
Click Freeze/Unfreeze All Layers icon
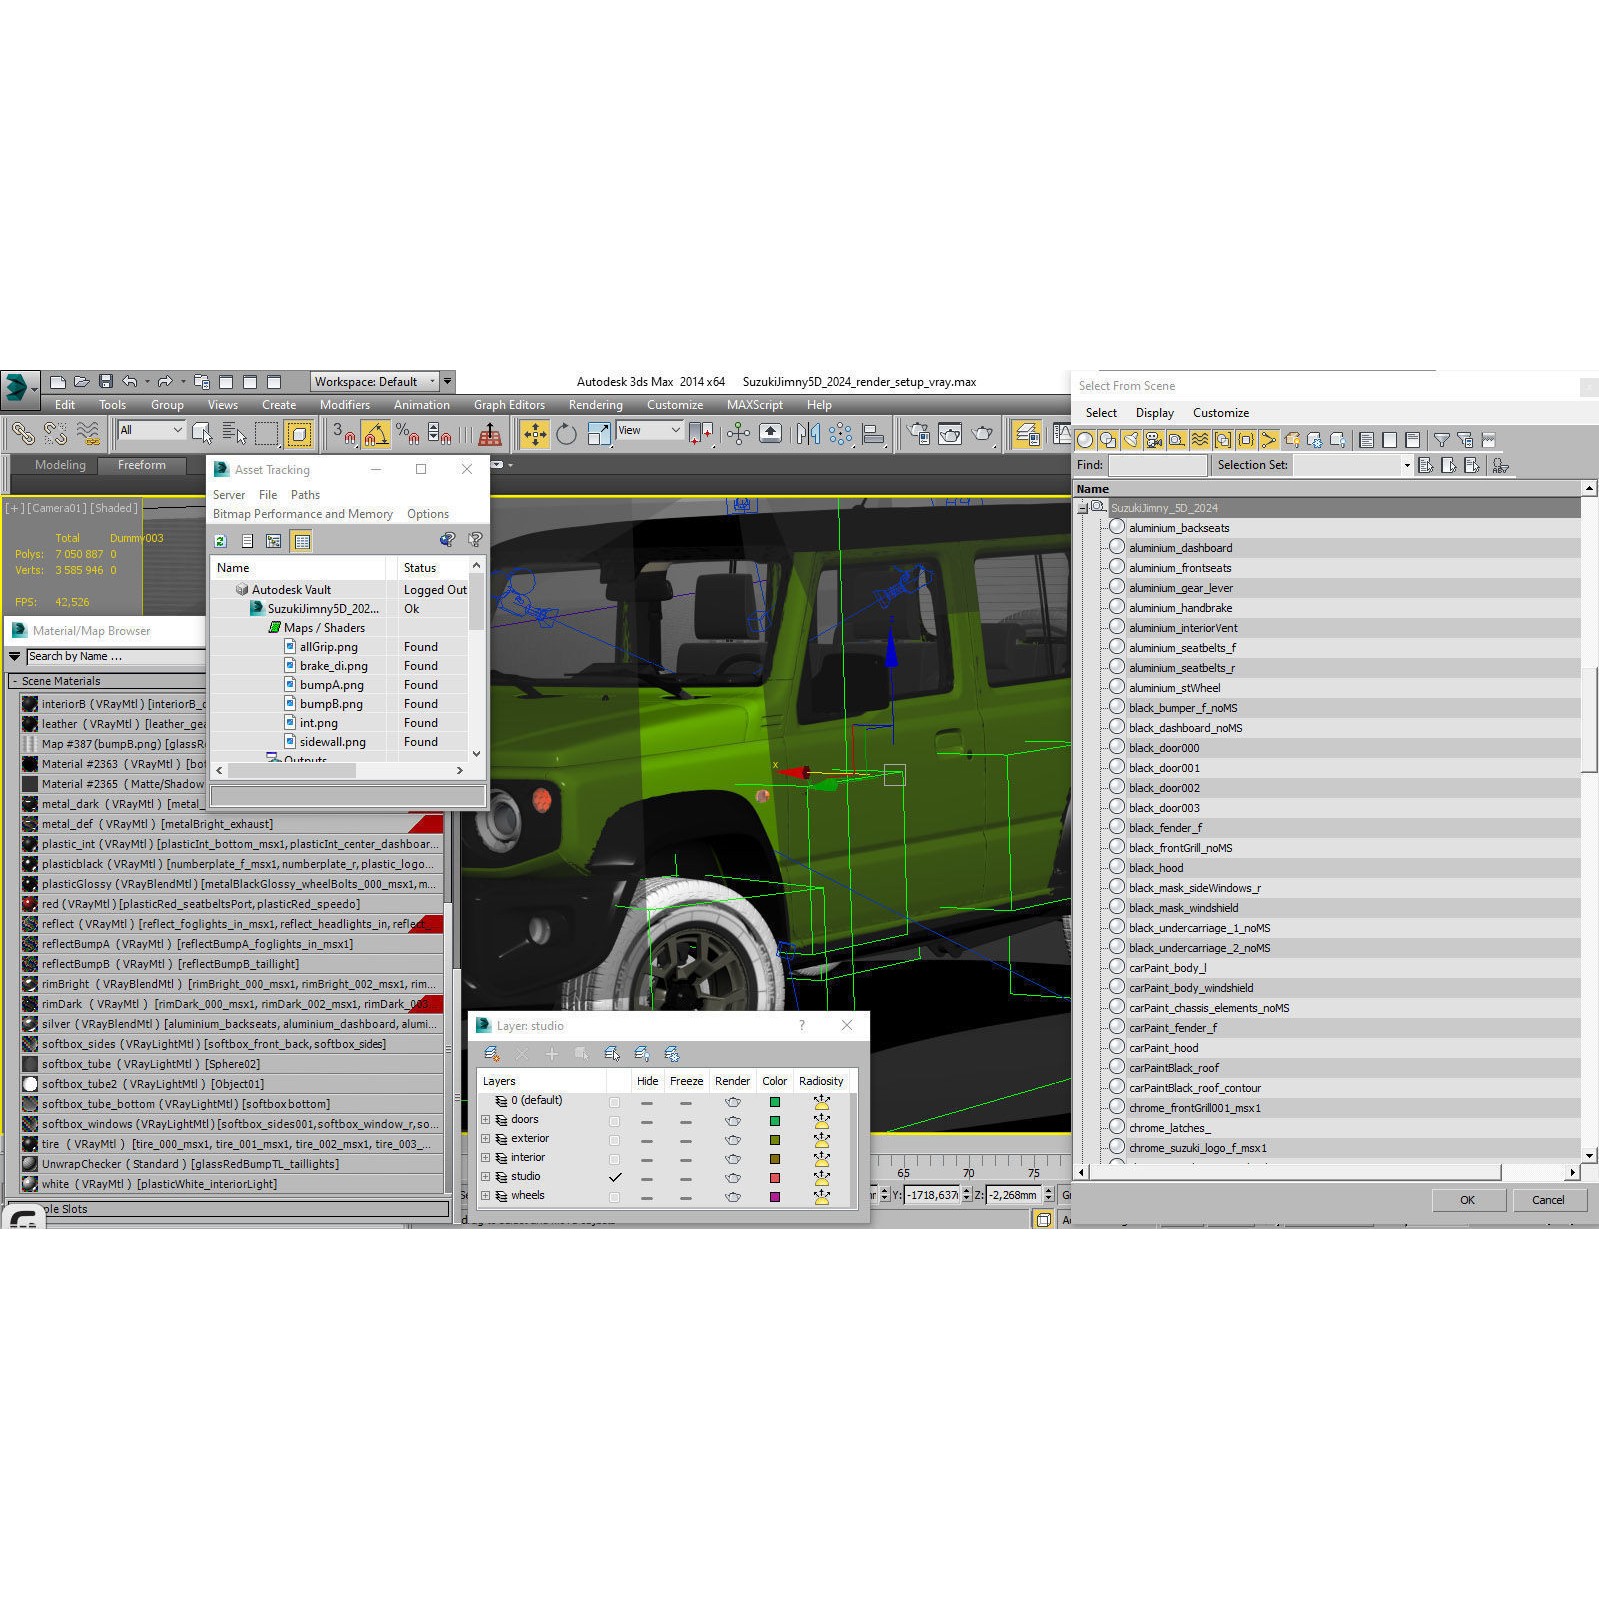pyautogui.click(x=672, y=1054)
